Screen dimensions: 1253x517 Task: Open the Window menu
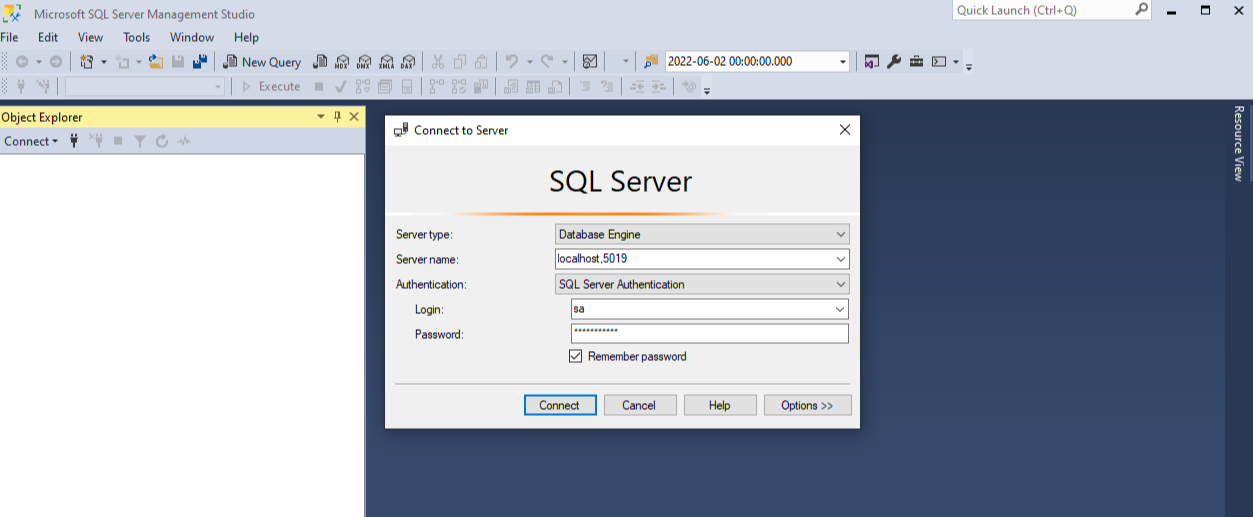click(x=192, y=37)
